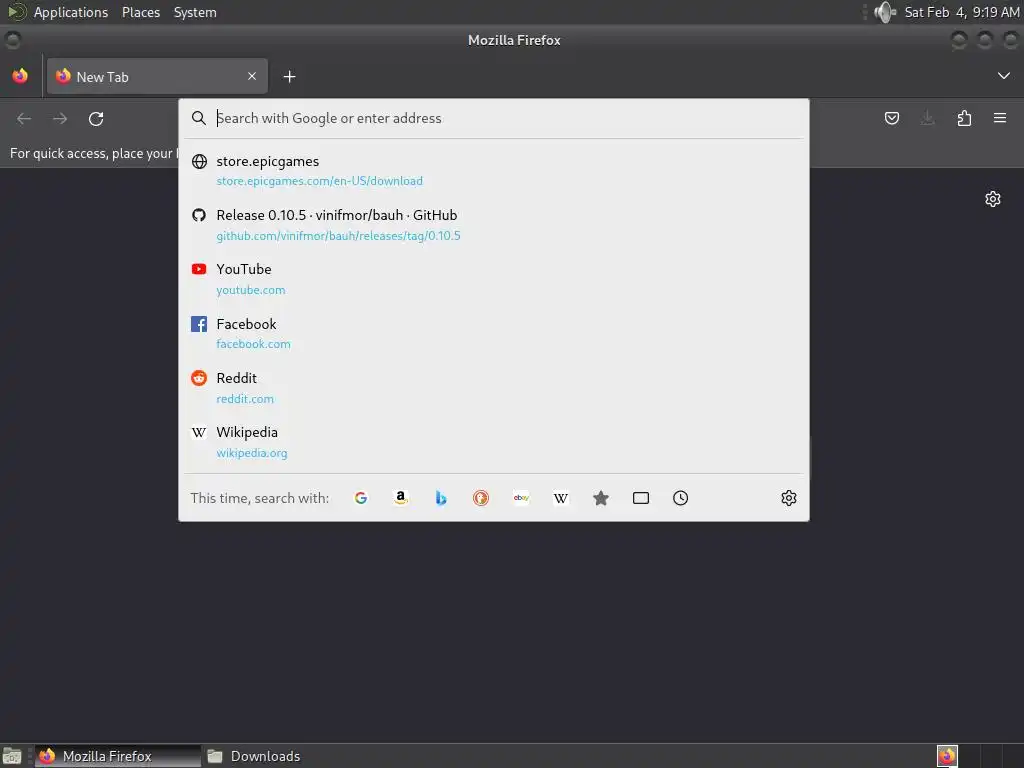The height and width of the screenshot is (768, 1024).
Task: Search open tabs using tab icon
Action: [641, 498]
